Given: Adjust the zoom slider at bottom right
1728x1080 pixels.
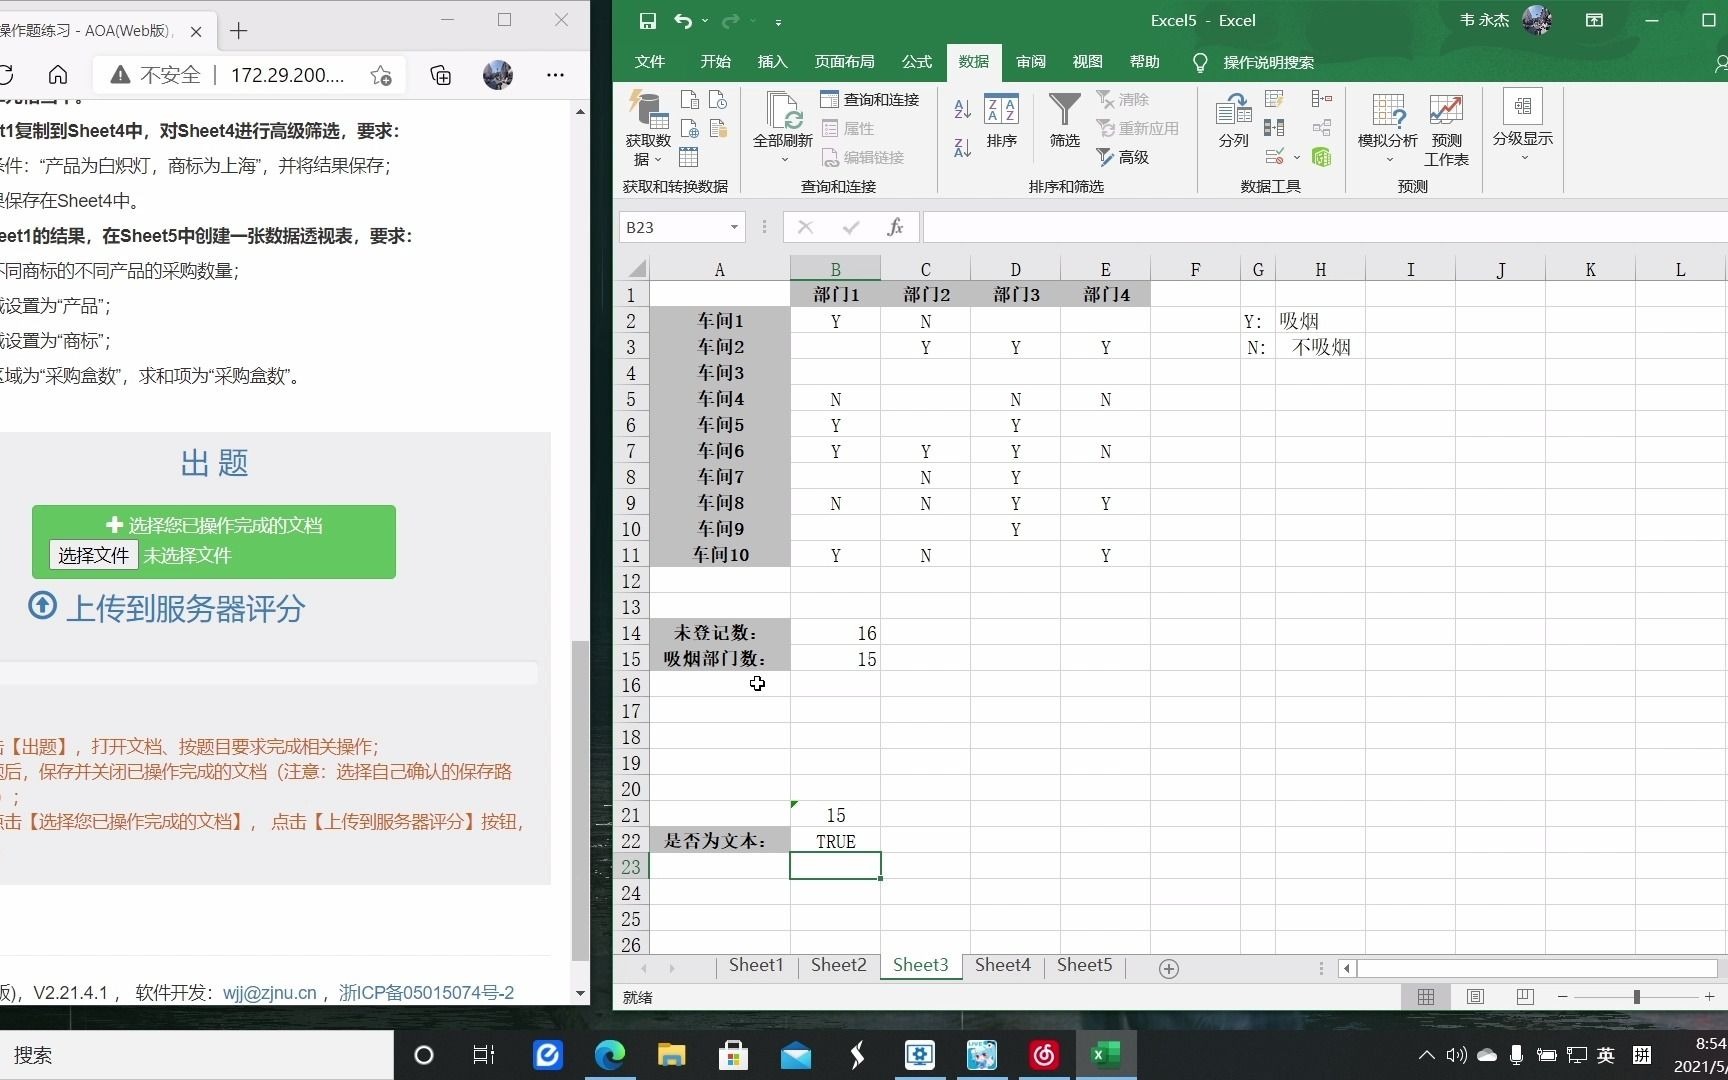Looking at the screenshot, I should (1637, 997).
